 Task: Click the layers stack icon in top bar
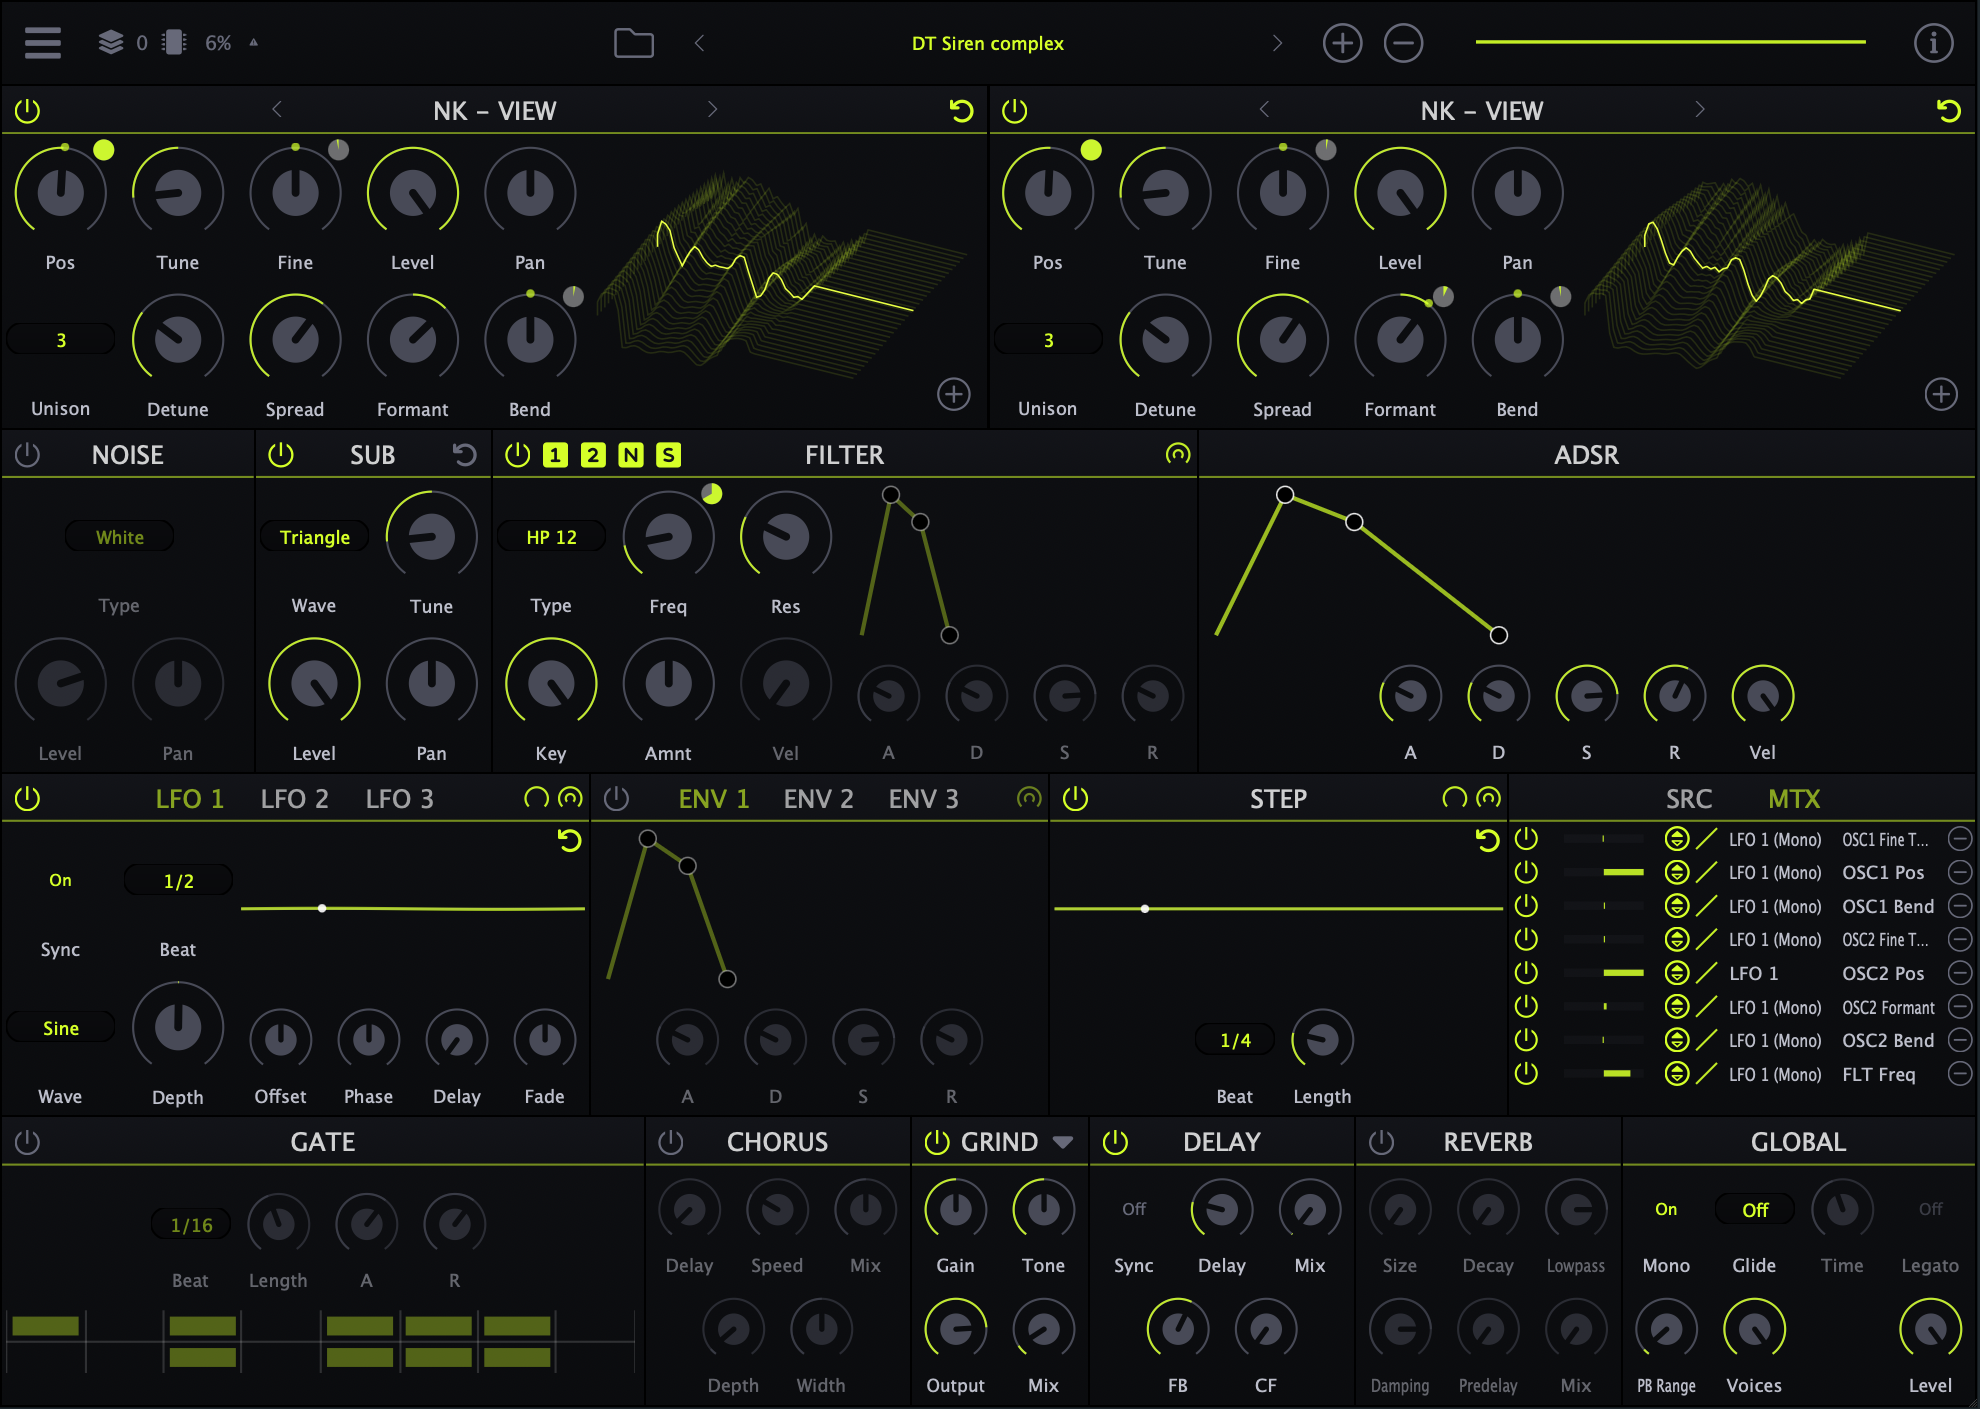coord(110,42)
